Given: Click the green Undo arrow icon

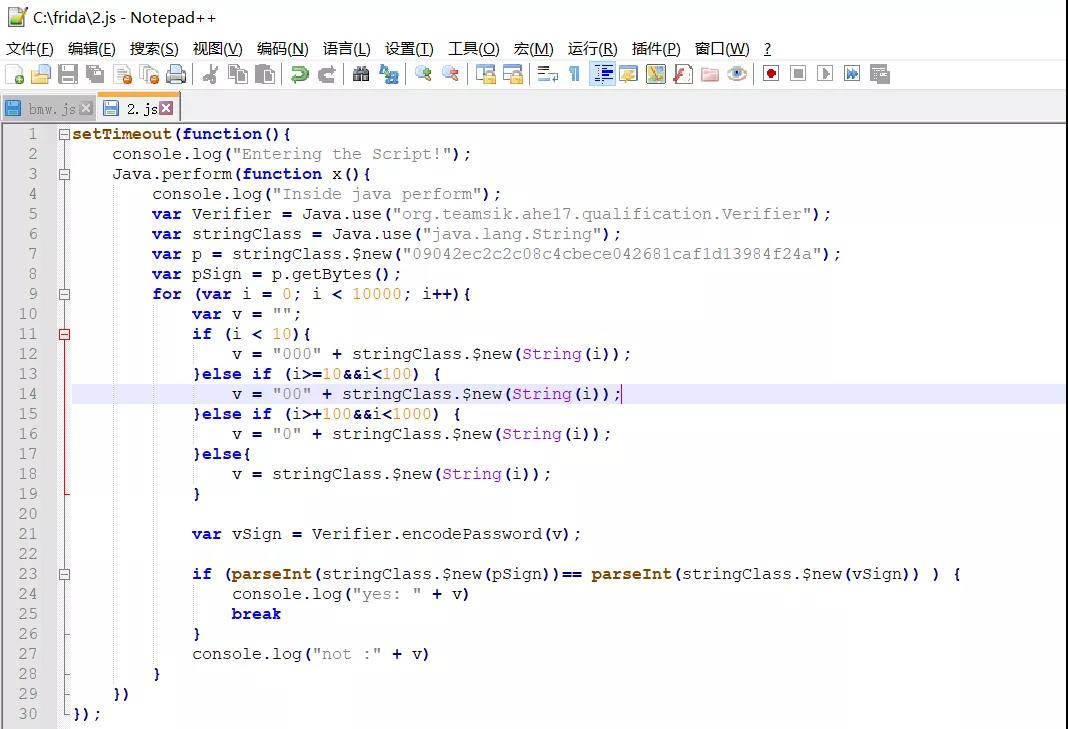Looking at the screenshot, I should pos(300,74).
